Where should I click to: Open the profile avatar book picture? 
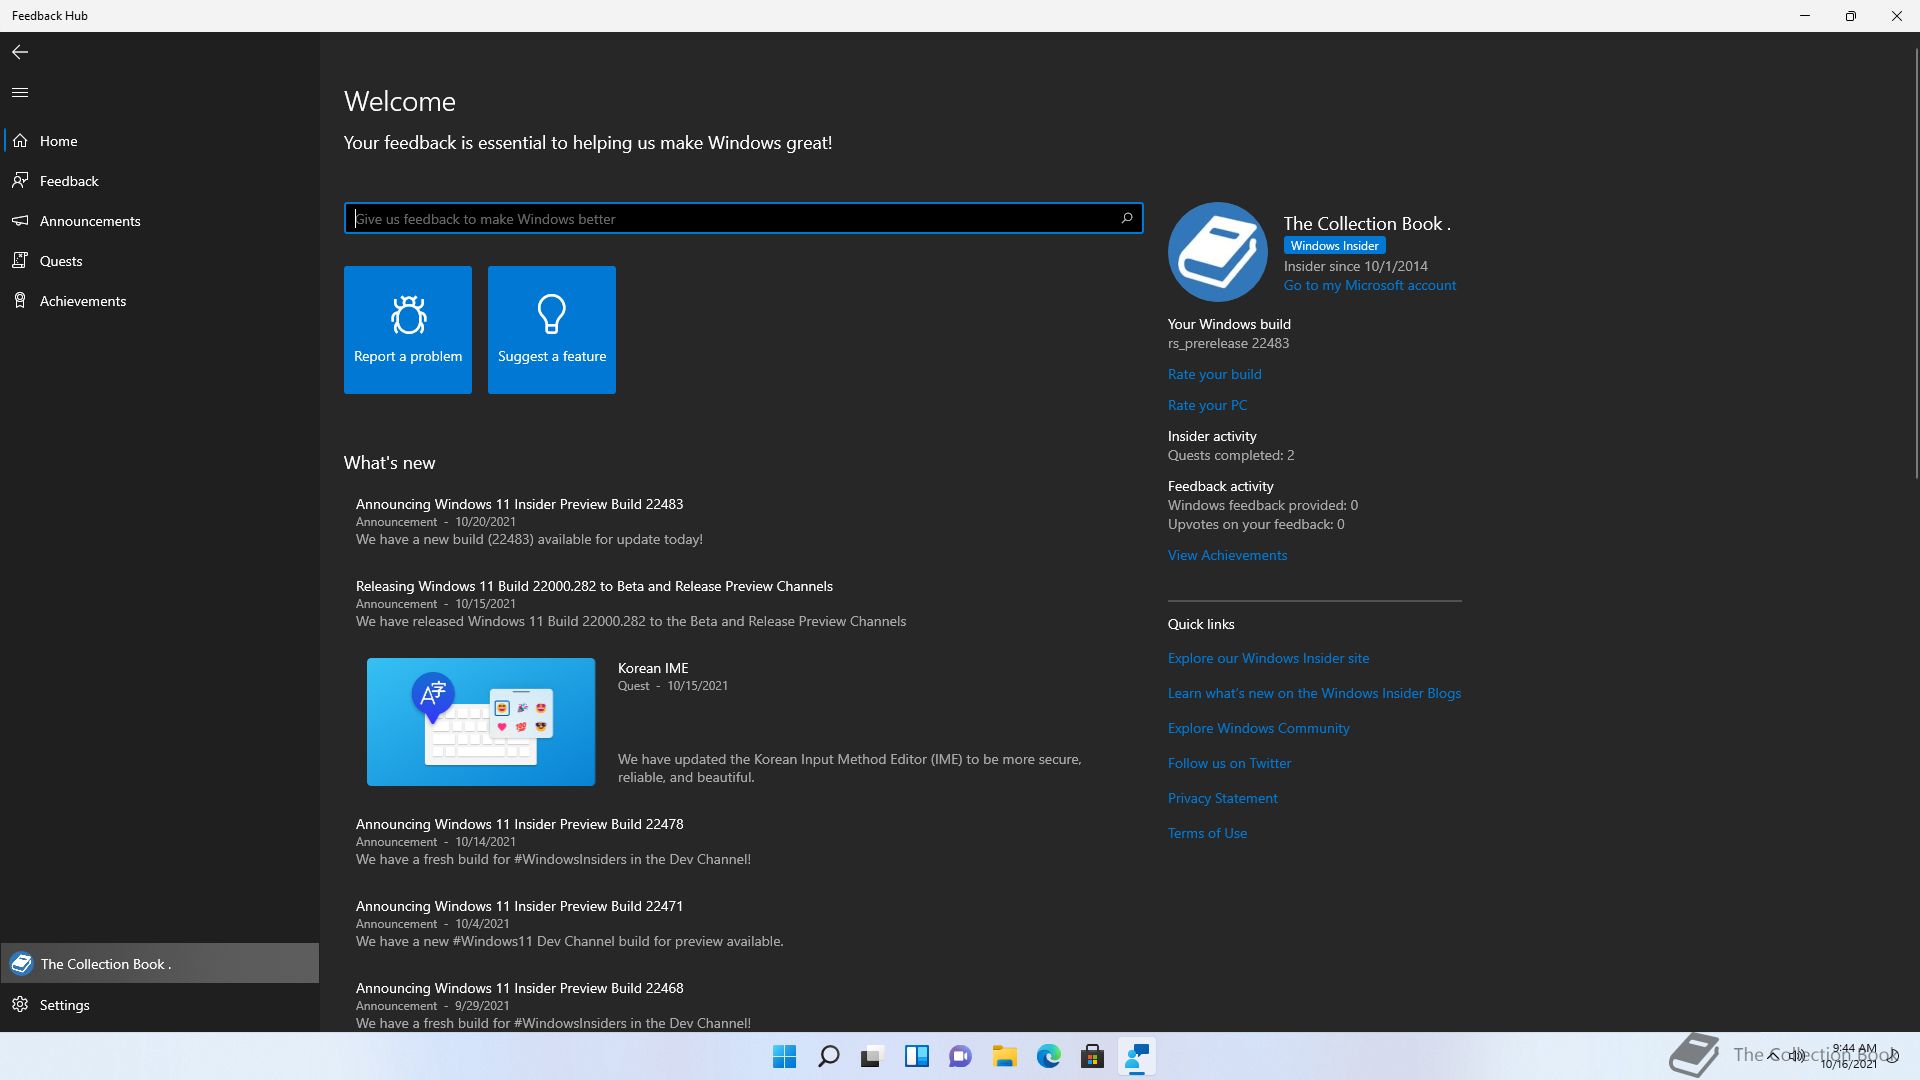click(x=1218, y=252)
